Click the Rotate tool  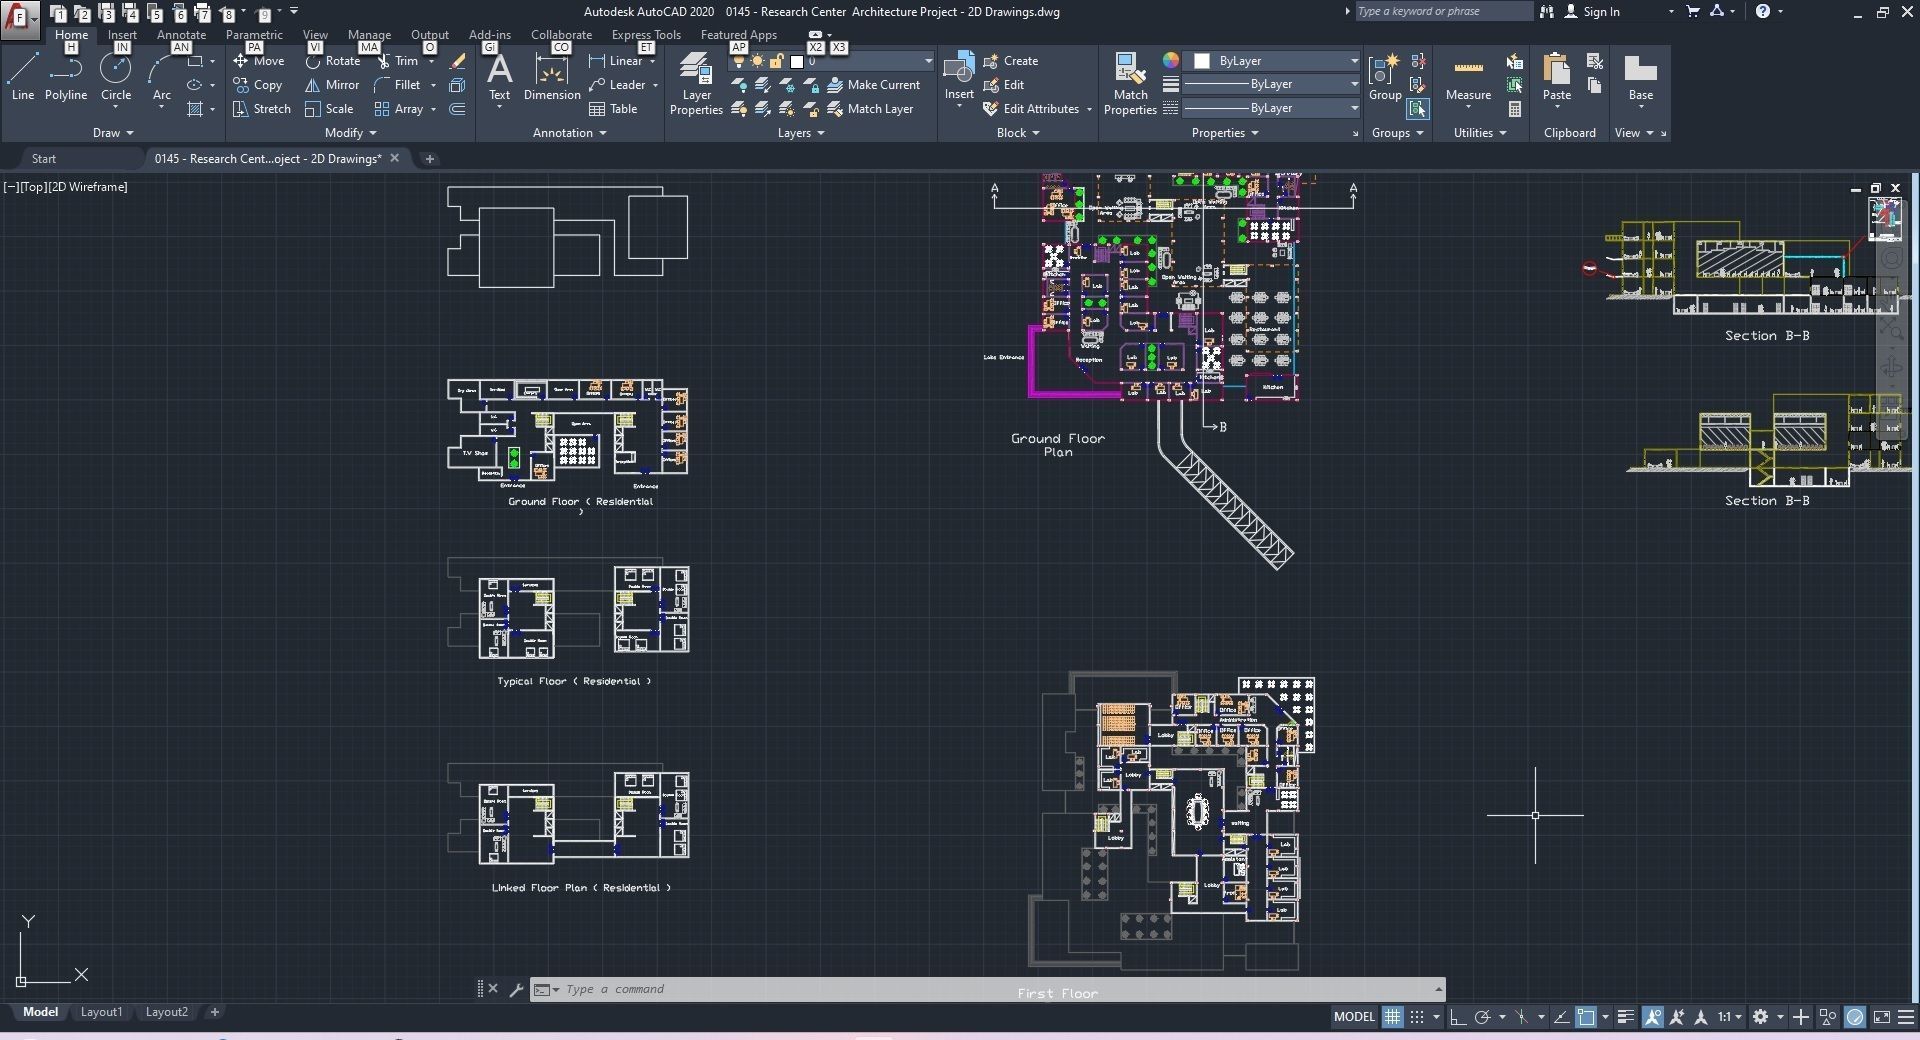333,61
